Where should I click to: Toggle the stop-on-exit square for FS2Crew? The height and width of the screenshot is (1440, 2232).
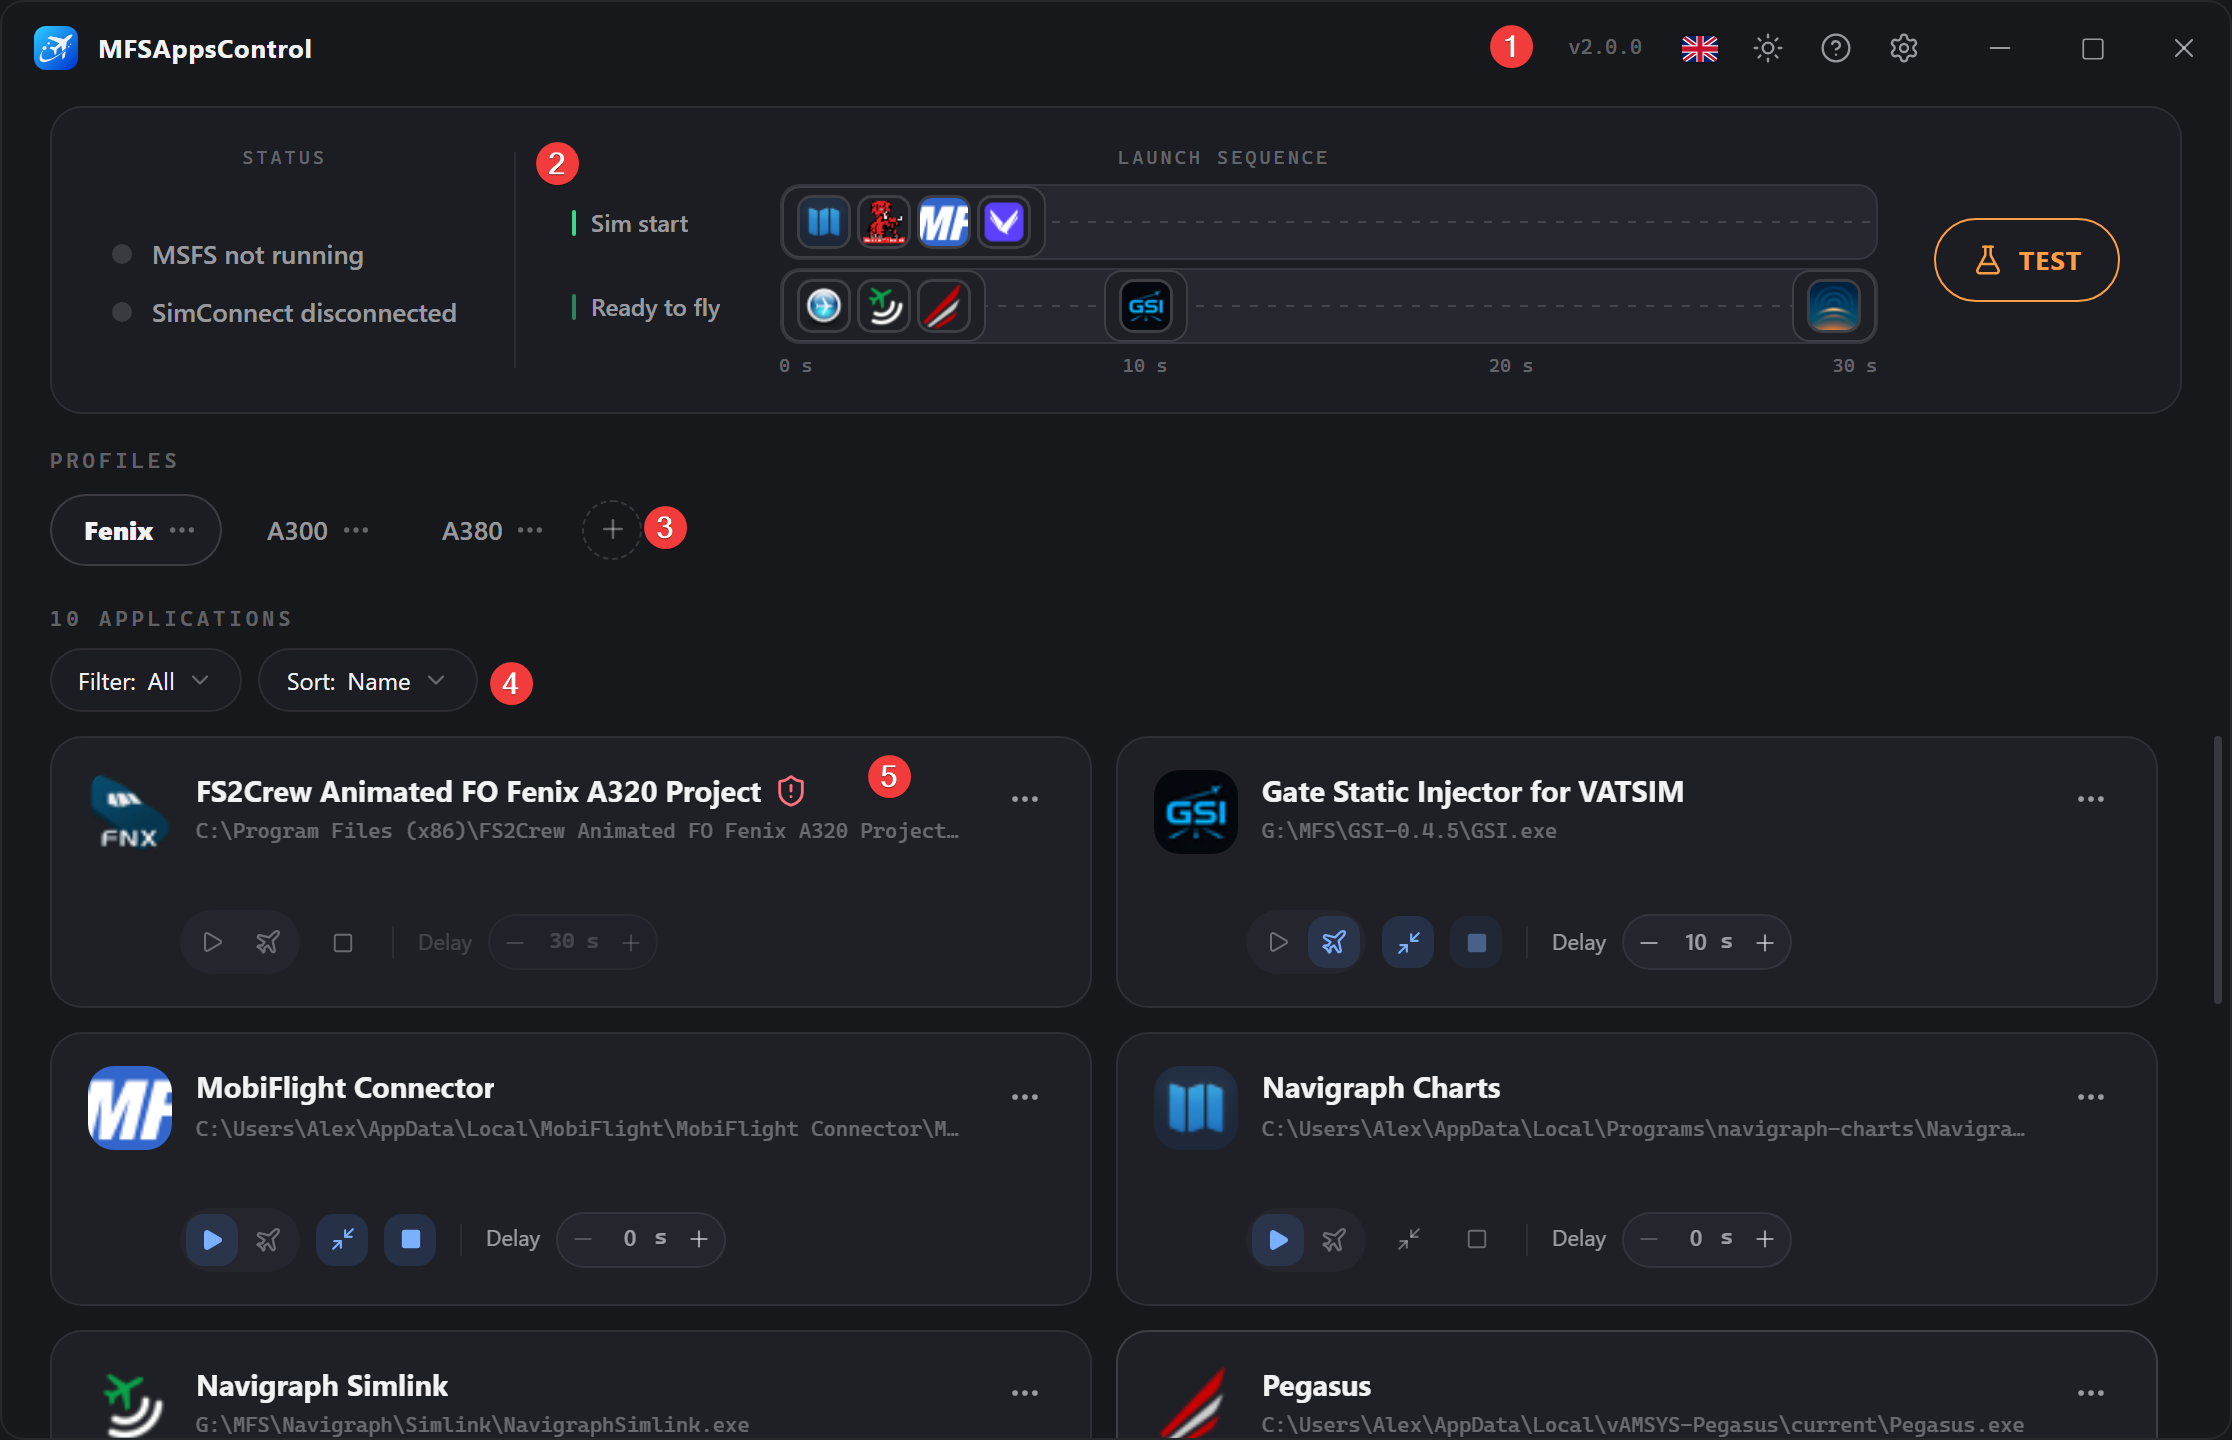[x=342, y=942]
